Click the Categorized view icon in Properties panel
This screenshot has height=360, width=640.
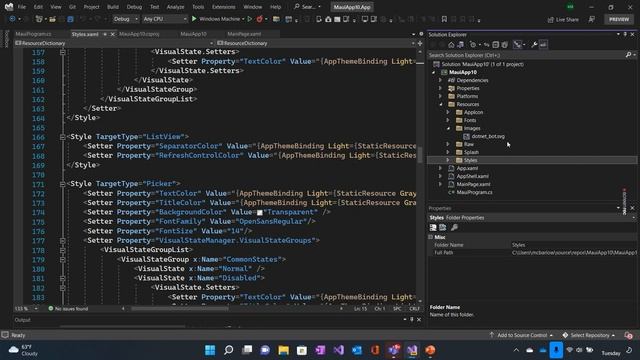tap(433, 227)
